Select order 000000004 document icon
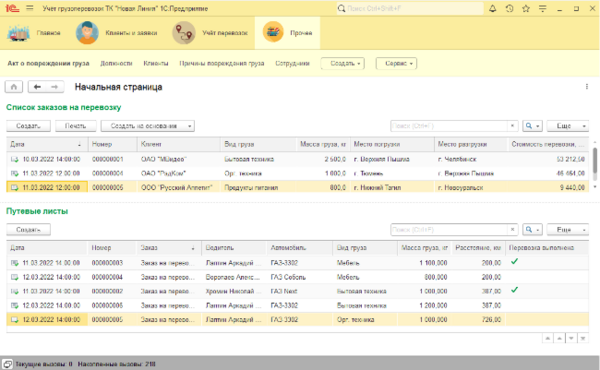The width and height of the screenshot is (600, 370). click(15, 173)
